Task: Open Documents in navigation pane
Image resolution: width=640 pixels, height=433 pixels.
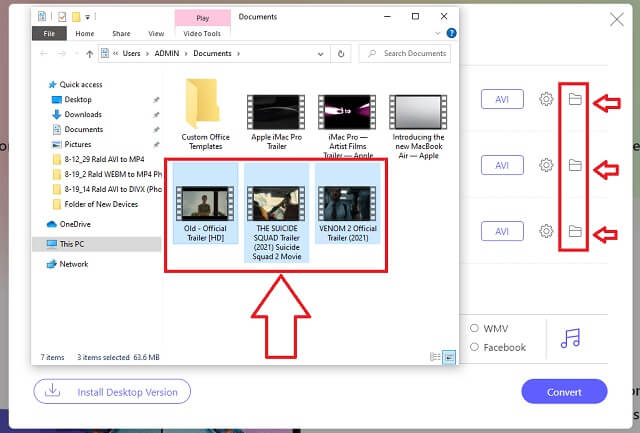Action: (x=84, y=129)
